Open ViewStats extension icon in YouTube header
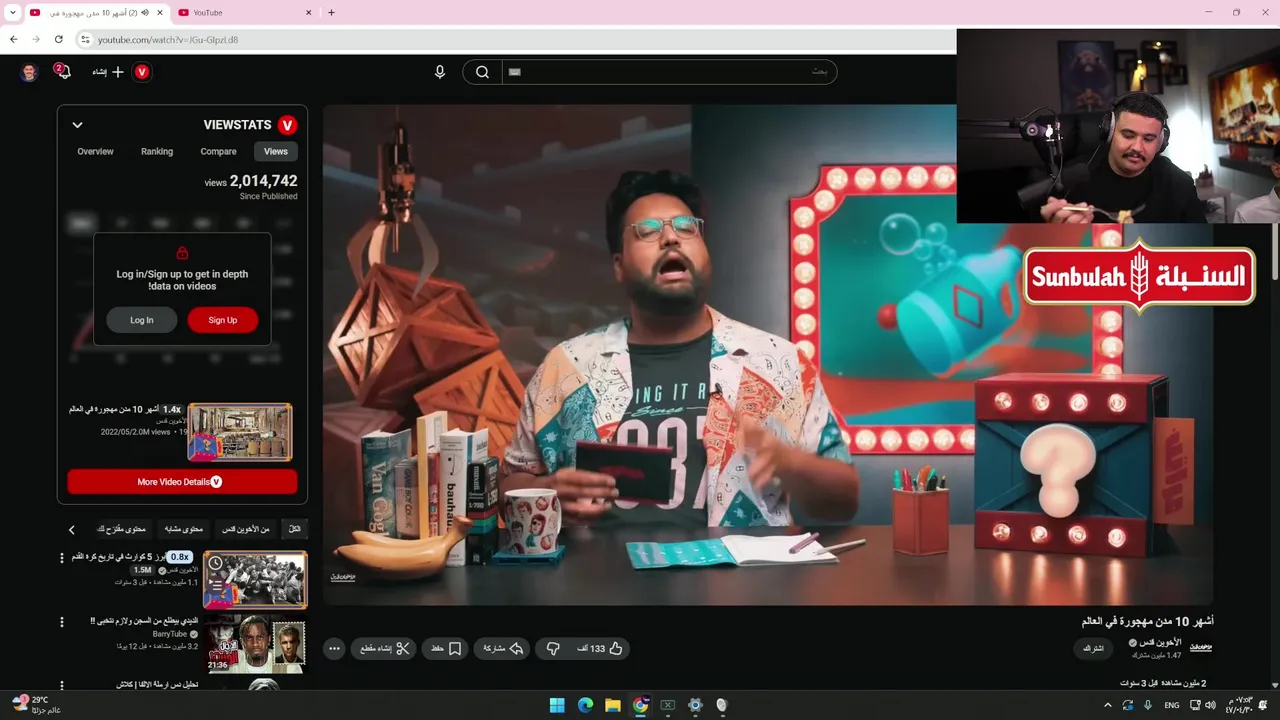Screen dimensions: 1280x720 click(142, 72)
